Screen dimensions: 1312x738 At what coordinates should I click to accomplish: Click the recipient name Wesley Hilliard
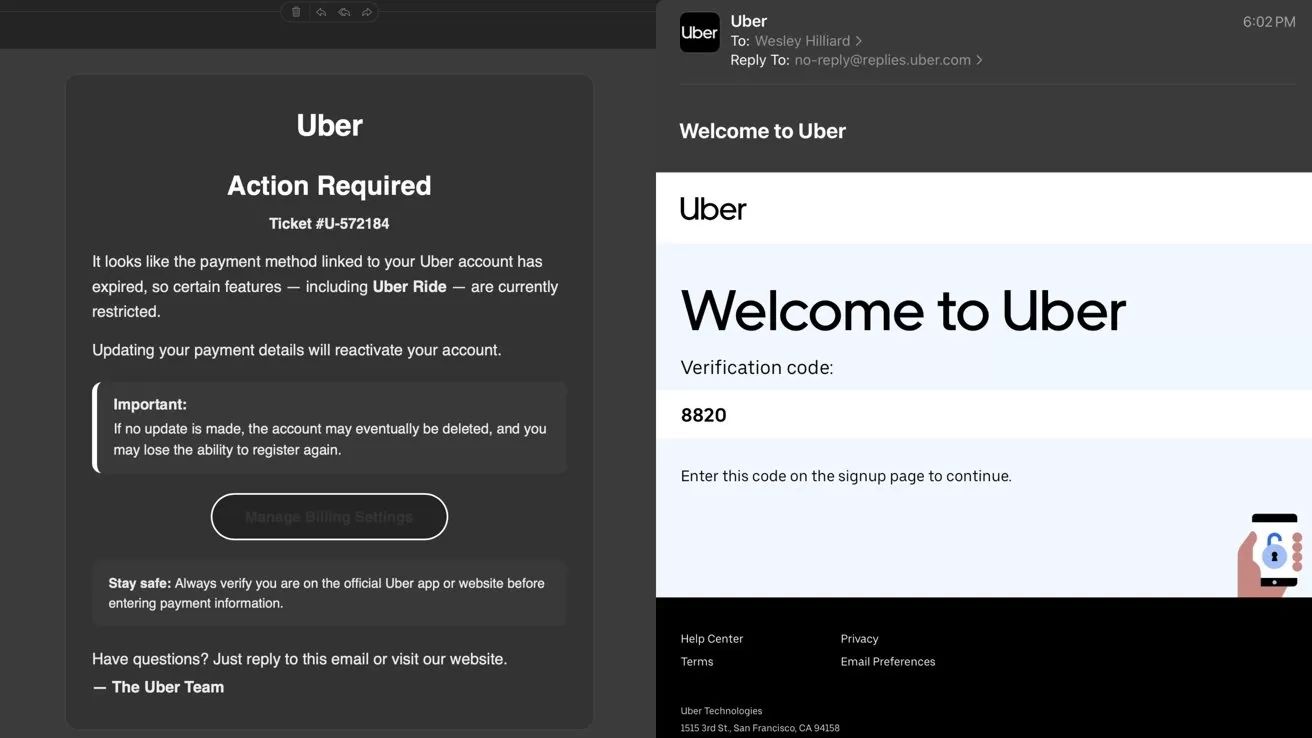click(x=802, y=41)
